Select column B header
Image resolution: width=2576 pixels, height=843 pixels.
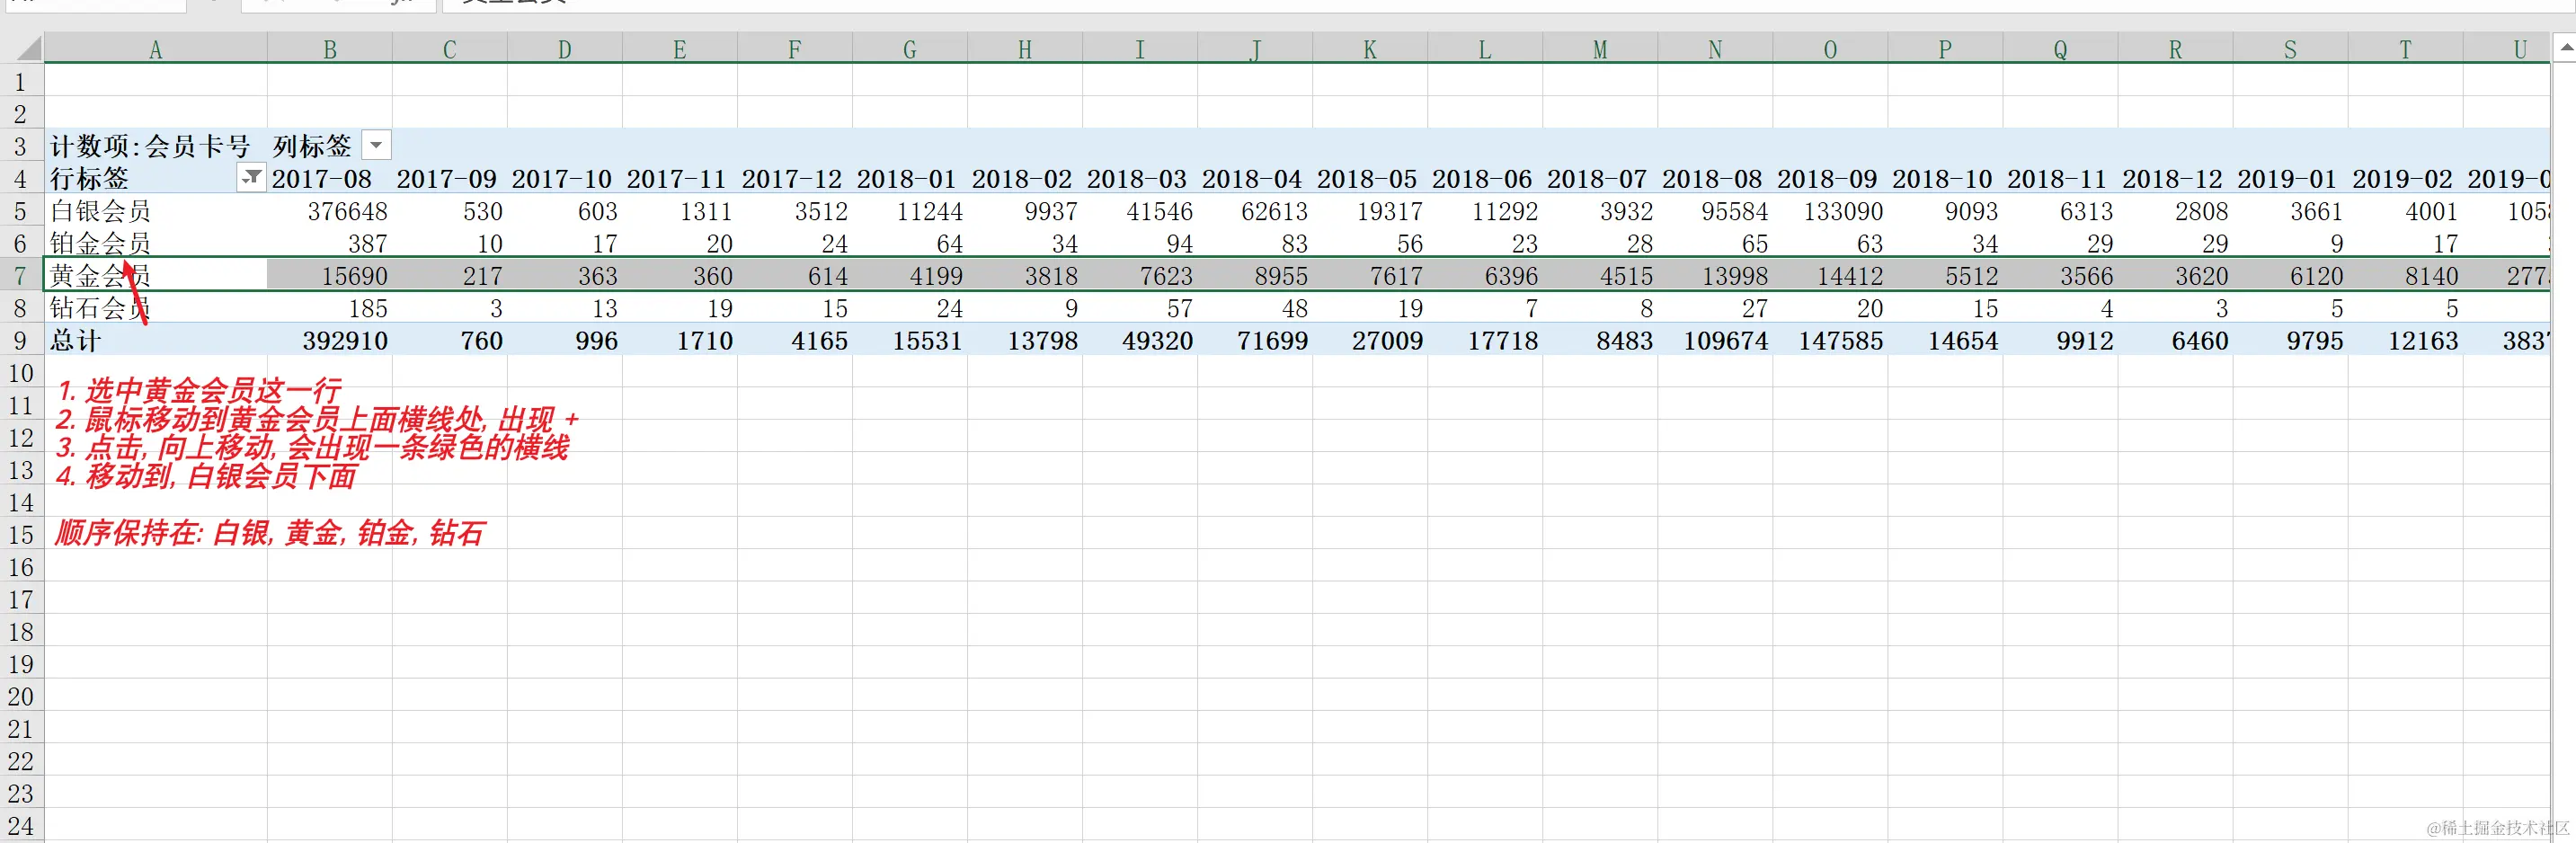pyautogui.click(x=330, y=49)
